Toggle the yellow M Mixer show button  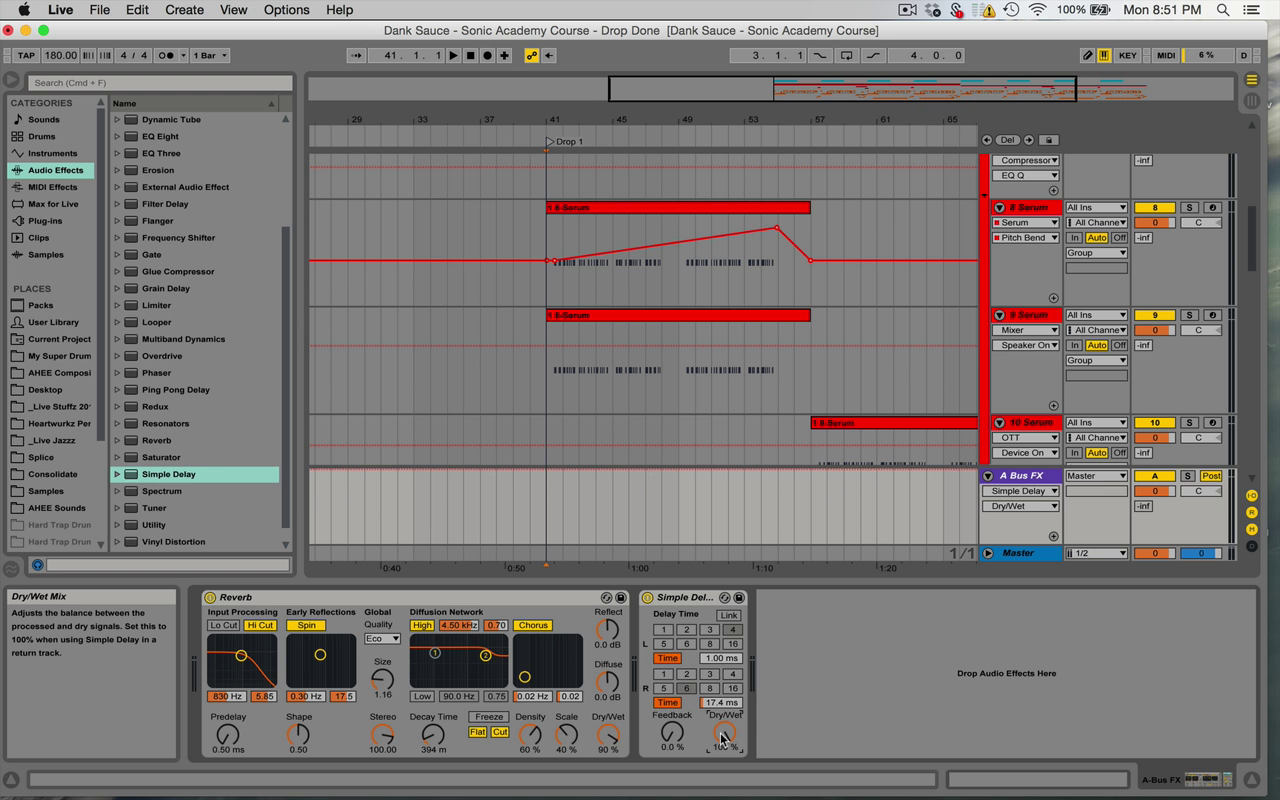[1251, 529]
